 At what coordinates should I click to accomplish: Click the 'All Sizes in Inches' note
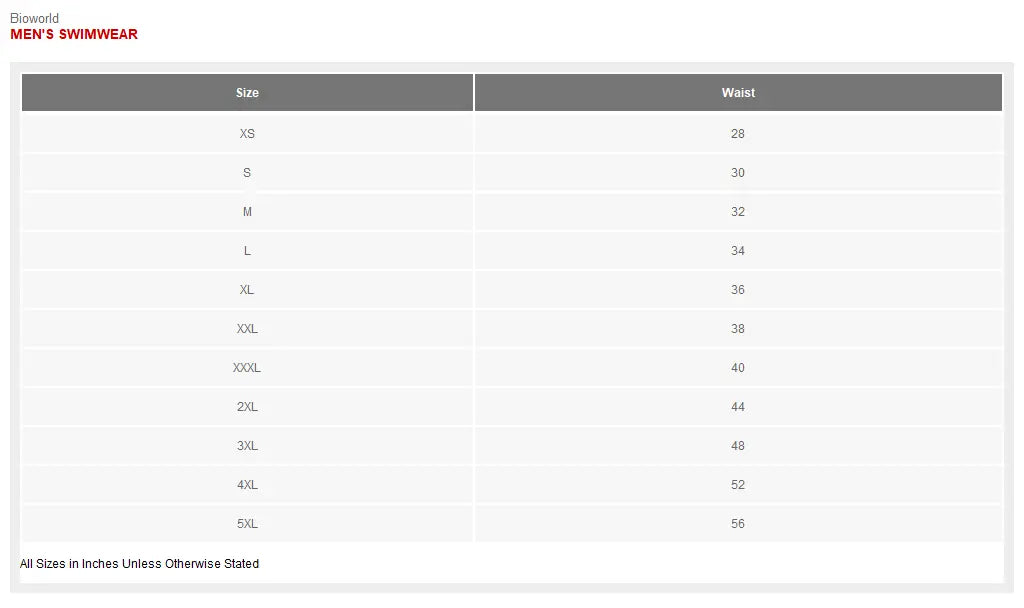coord(139,564)
